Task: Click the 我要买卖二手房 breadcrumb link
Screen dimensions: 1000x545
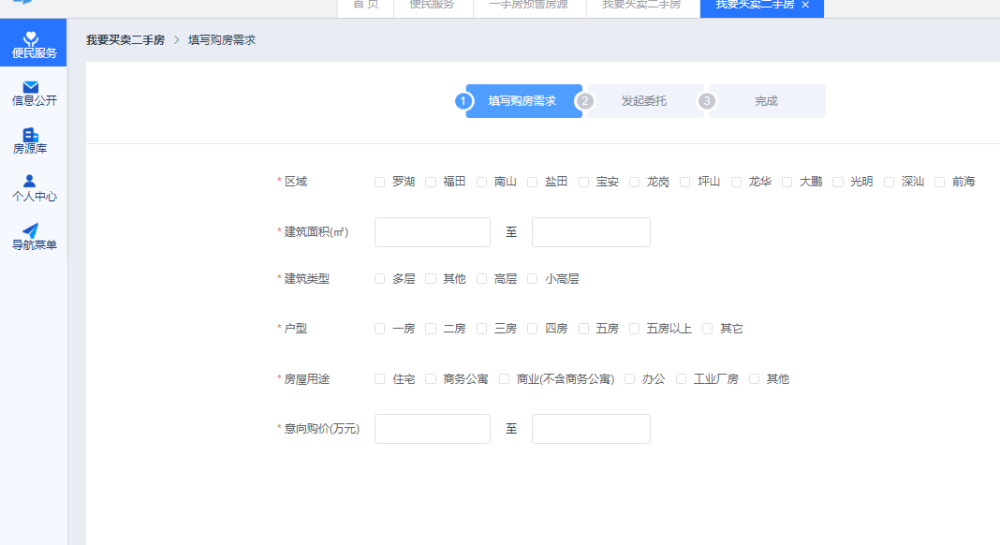Action: pyautogui.click(x=126, y=40)
